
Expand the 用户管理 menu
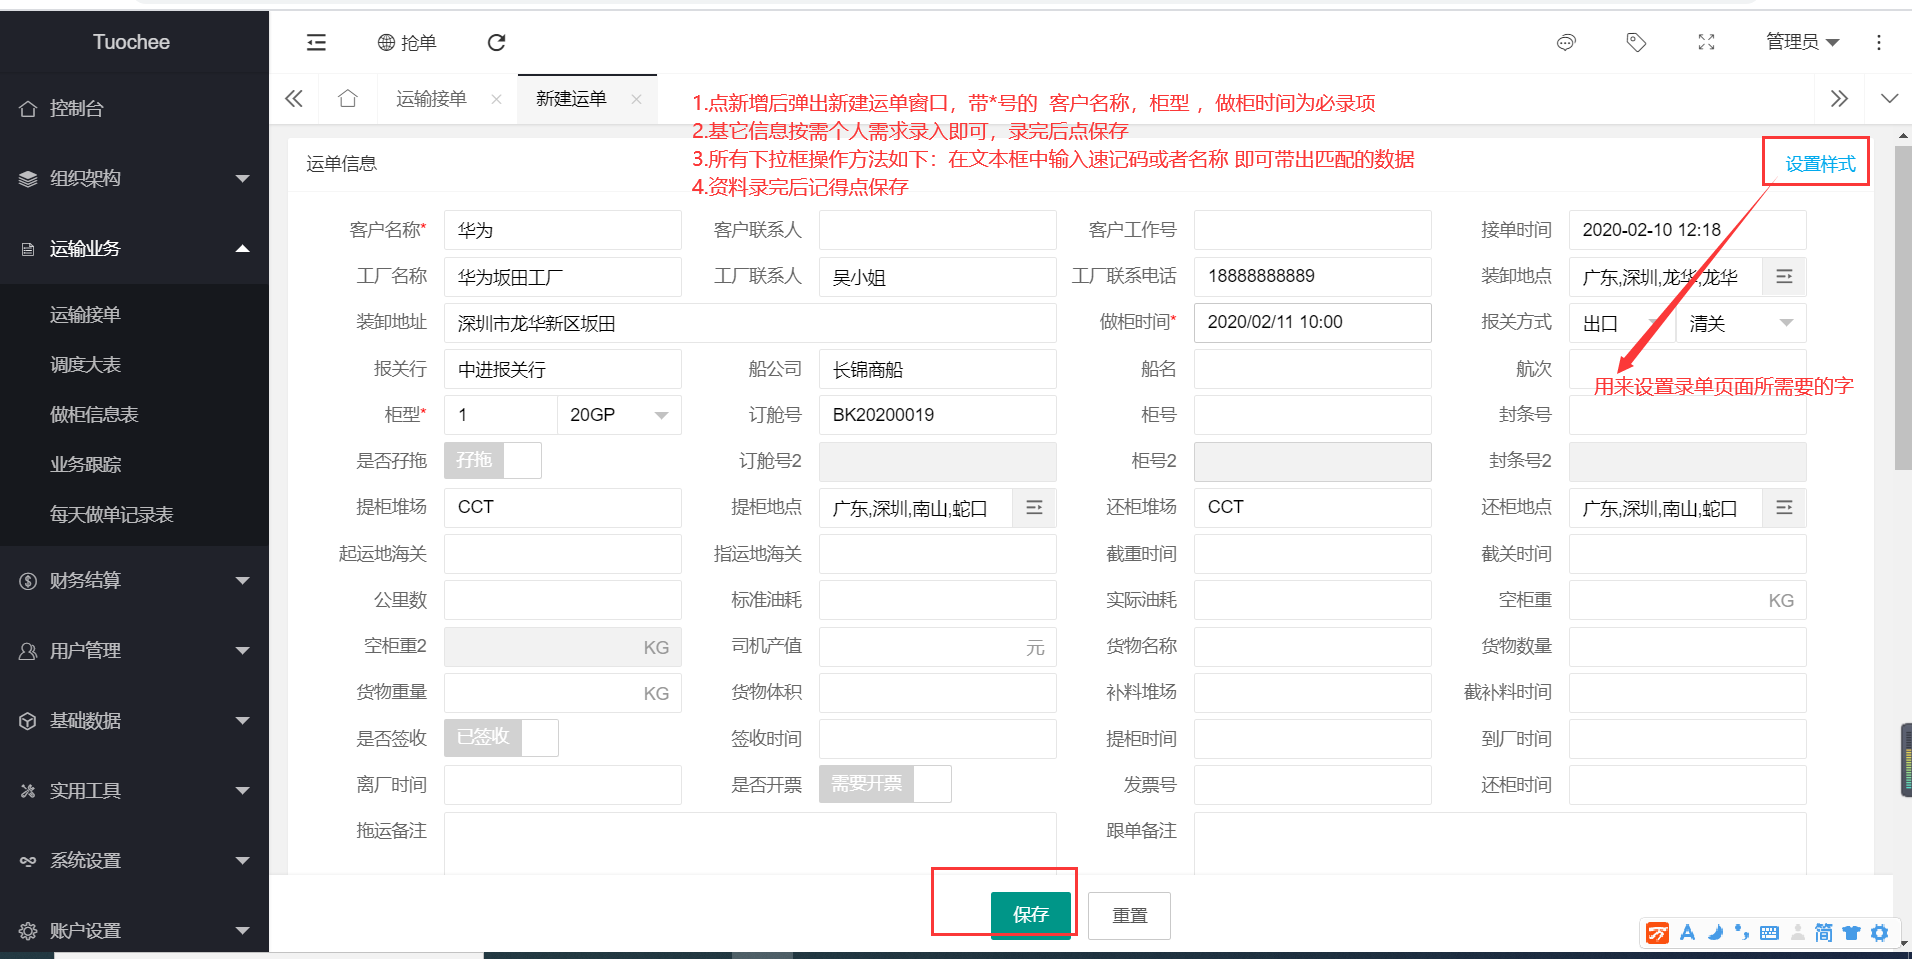[x=134, y=650]
